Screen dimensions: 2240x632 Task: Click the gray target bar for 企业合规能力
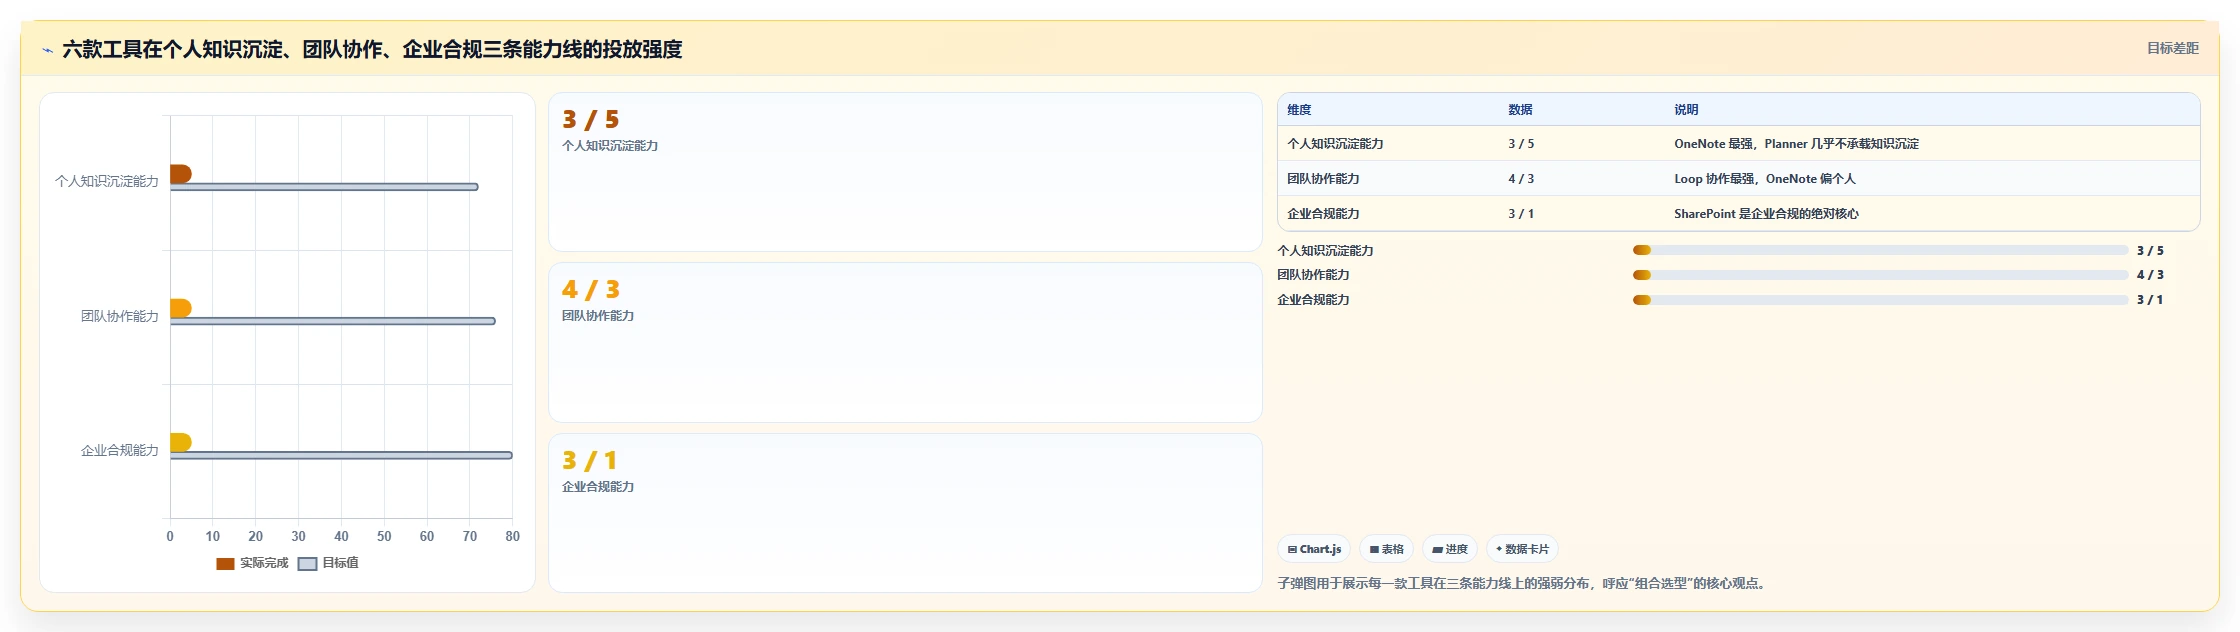pos(341,455)
